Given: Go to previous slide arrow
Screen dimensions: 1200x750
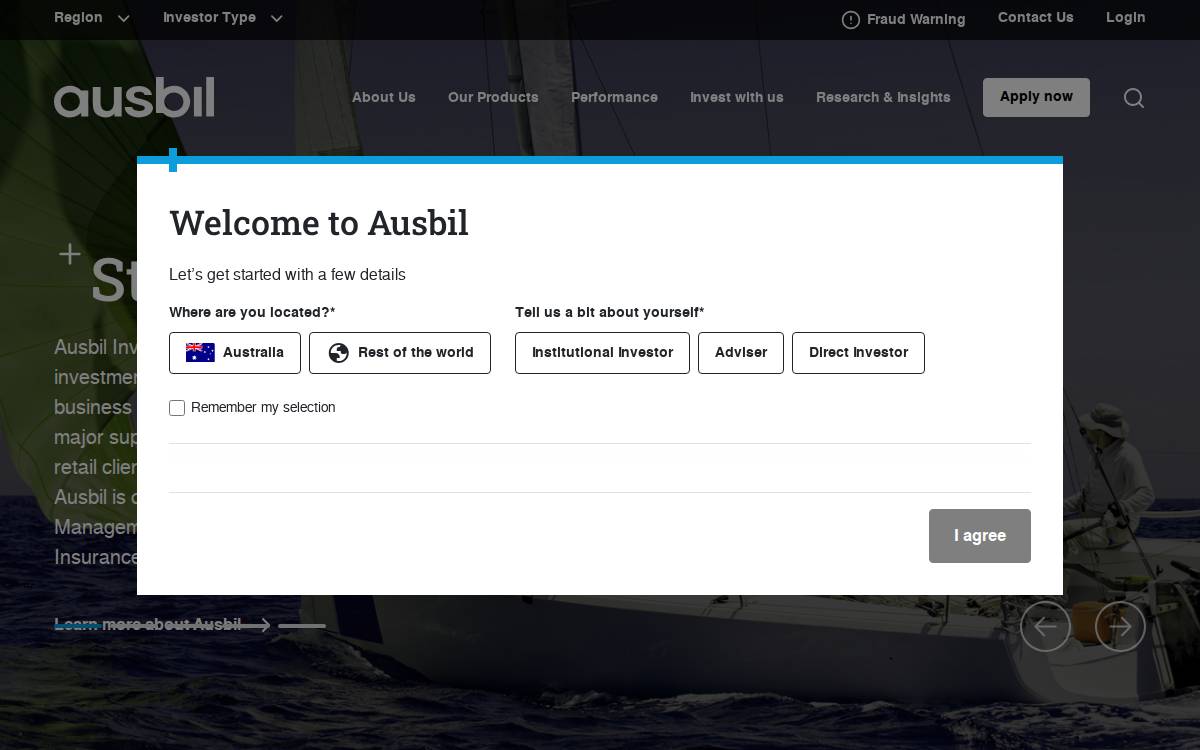Looking at the screenshot, I should pyautogui.click(x=1045, y=627).
